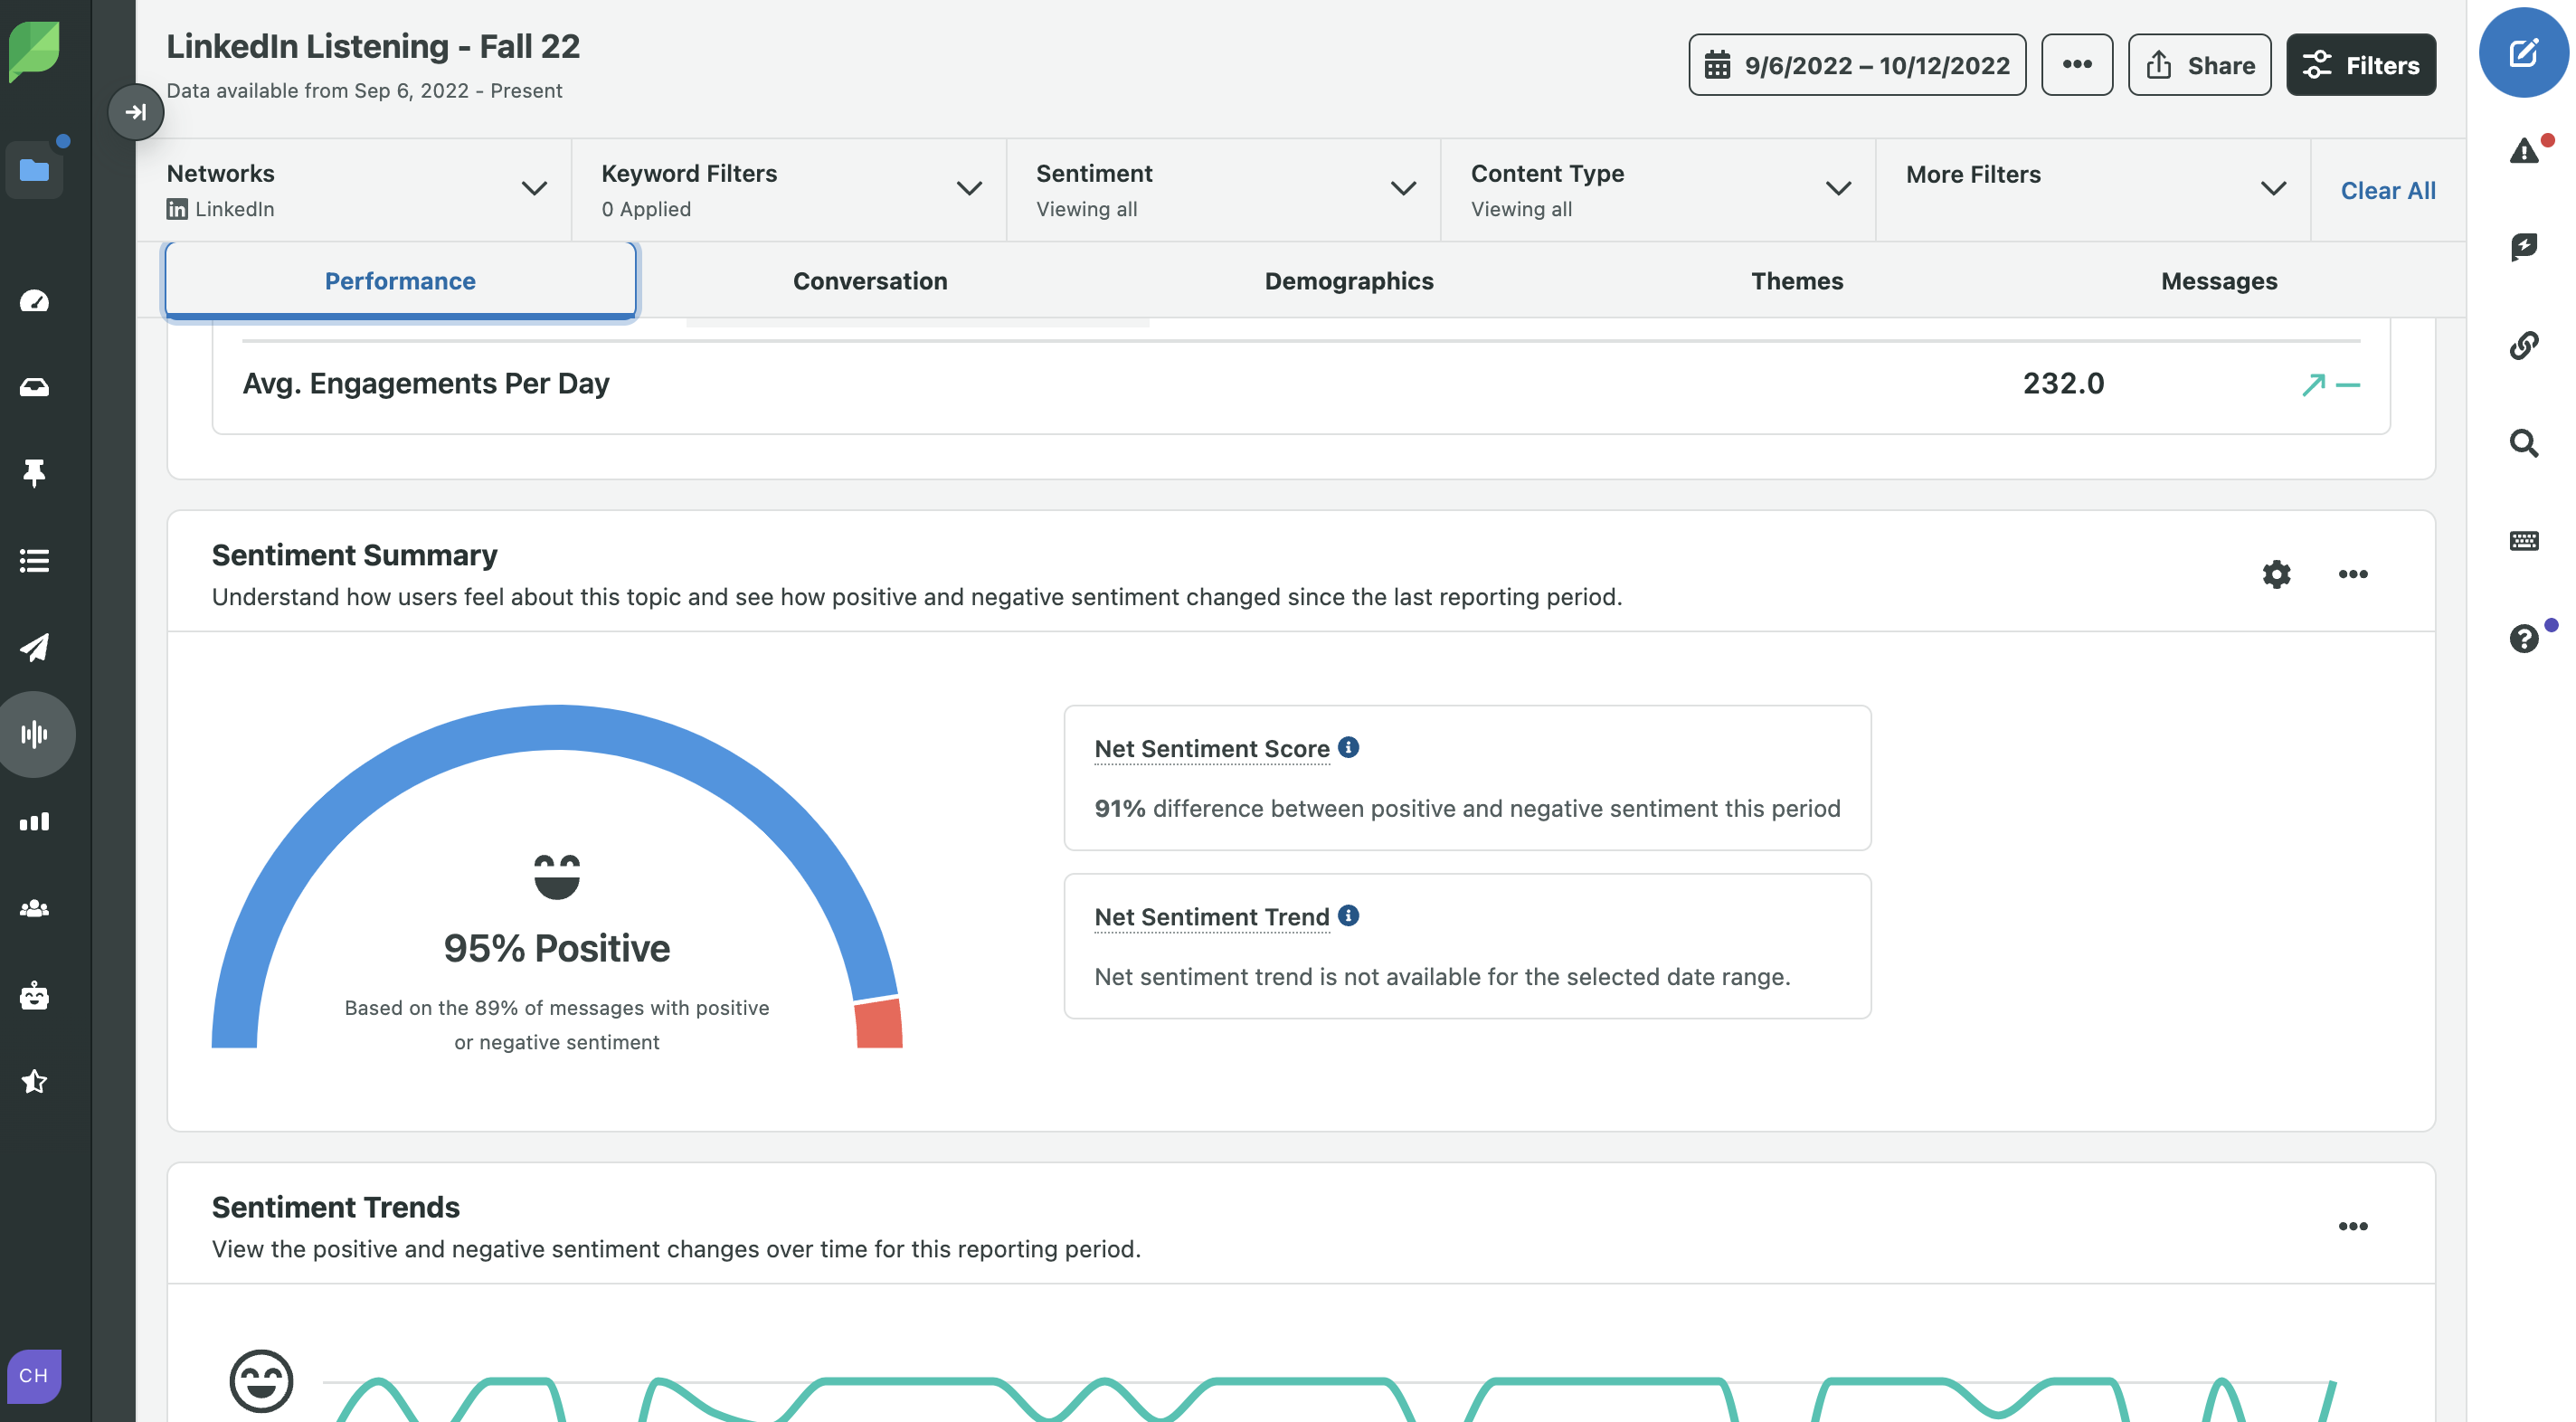This screenshot has width=2576, height=1422.
Task: Switch to the Demographics tab
Action: coord(1349,281)
